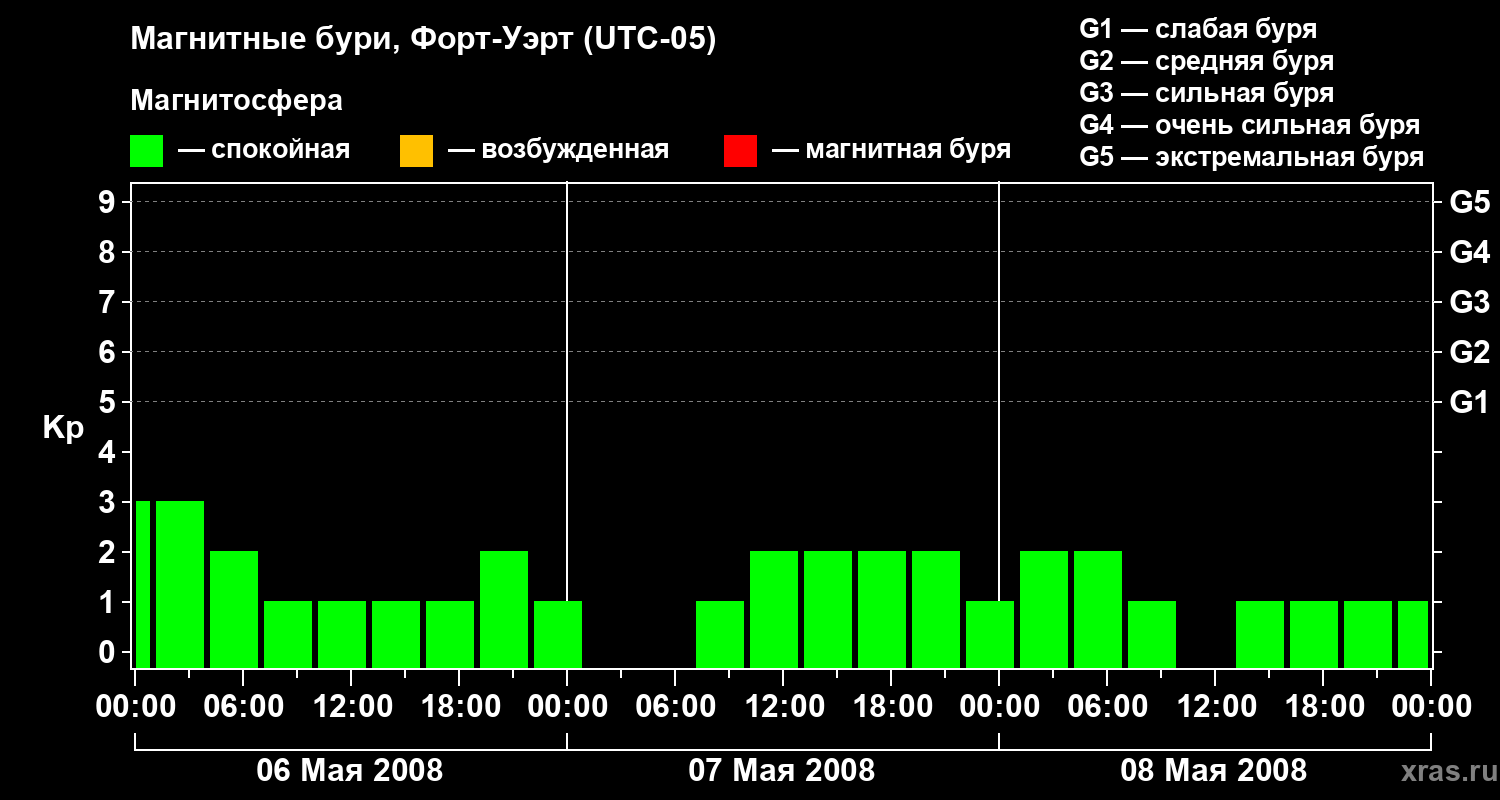Click the narrow first Kp 3 bar on 06 Мая
Image resolution: width=1500 pixels, height=800 pixels.
click(x=142, y=584)
